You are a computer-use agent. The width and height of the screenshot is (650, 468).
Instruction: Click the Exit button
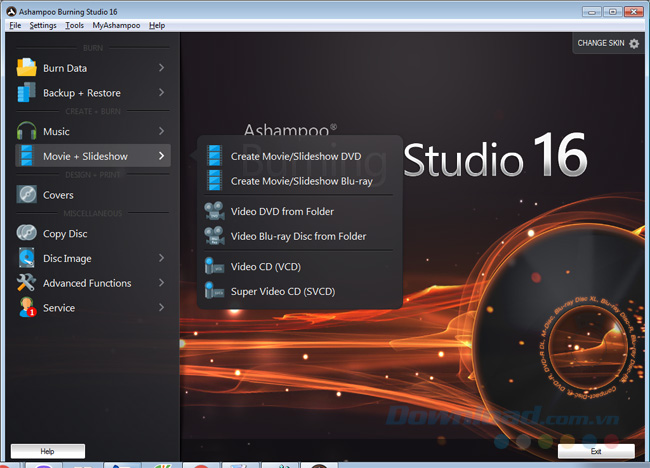coord(596,451)
